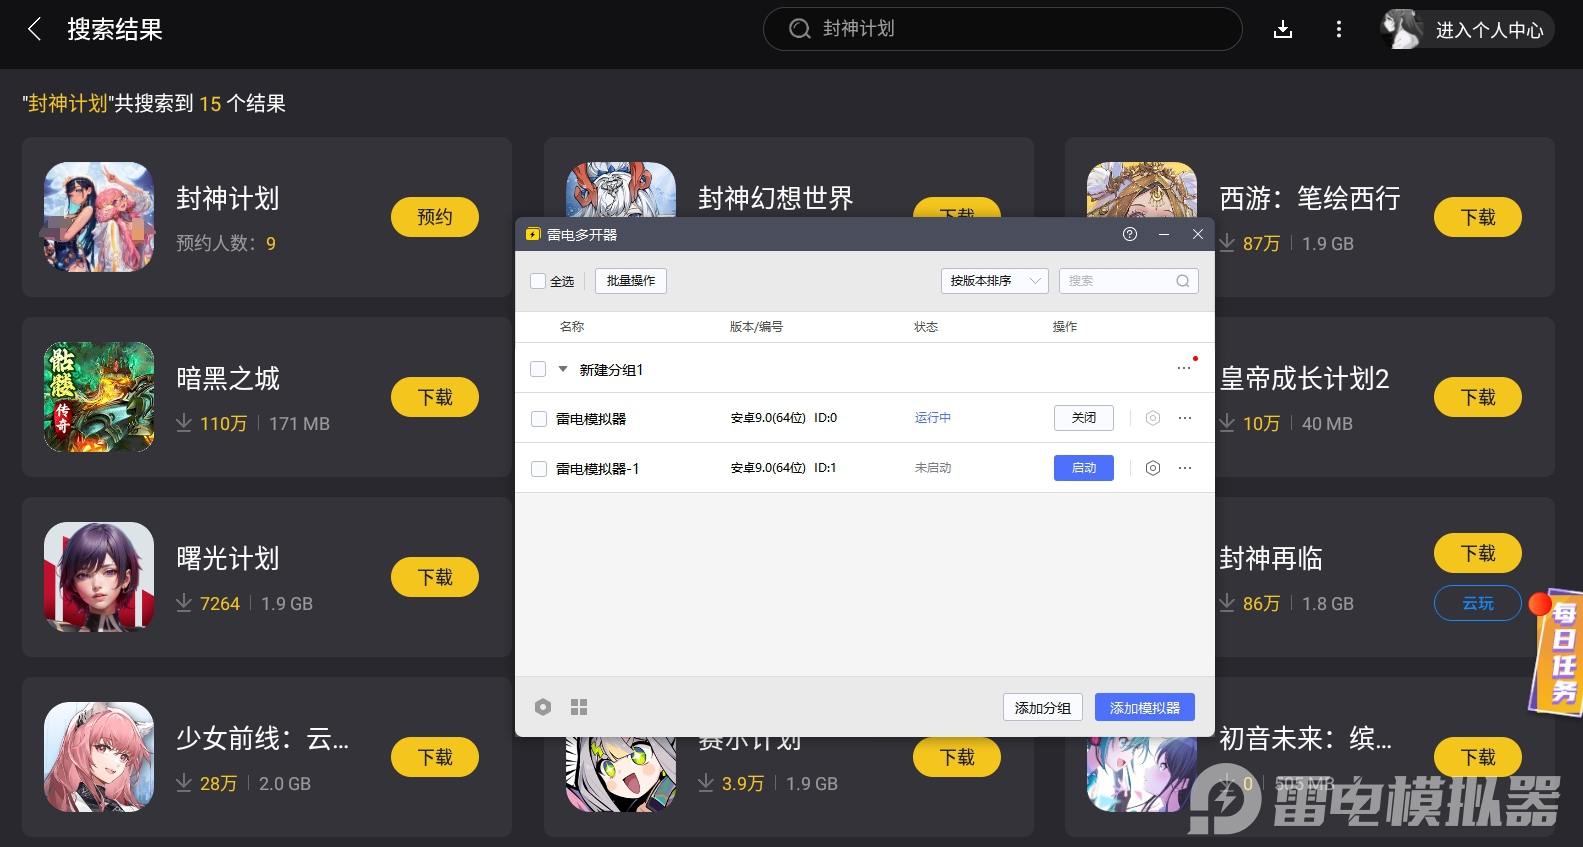Screen dimensions: 1583x847
Task: Open the 封神计划 game icon
Action: (x=99, y=217)
